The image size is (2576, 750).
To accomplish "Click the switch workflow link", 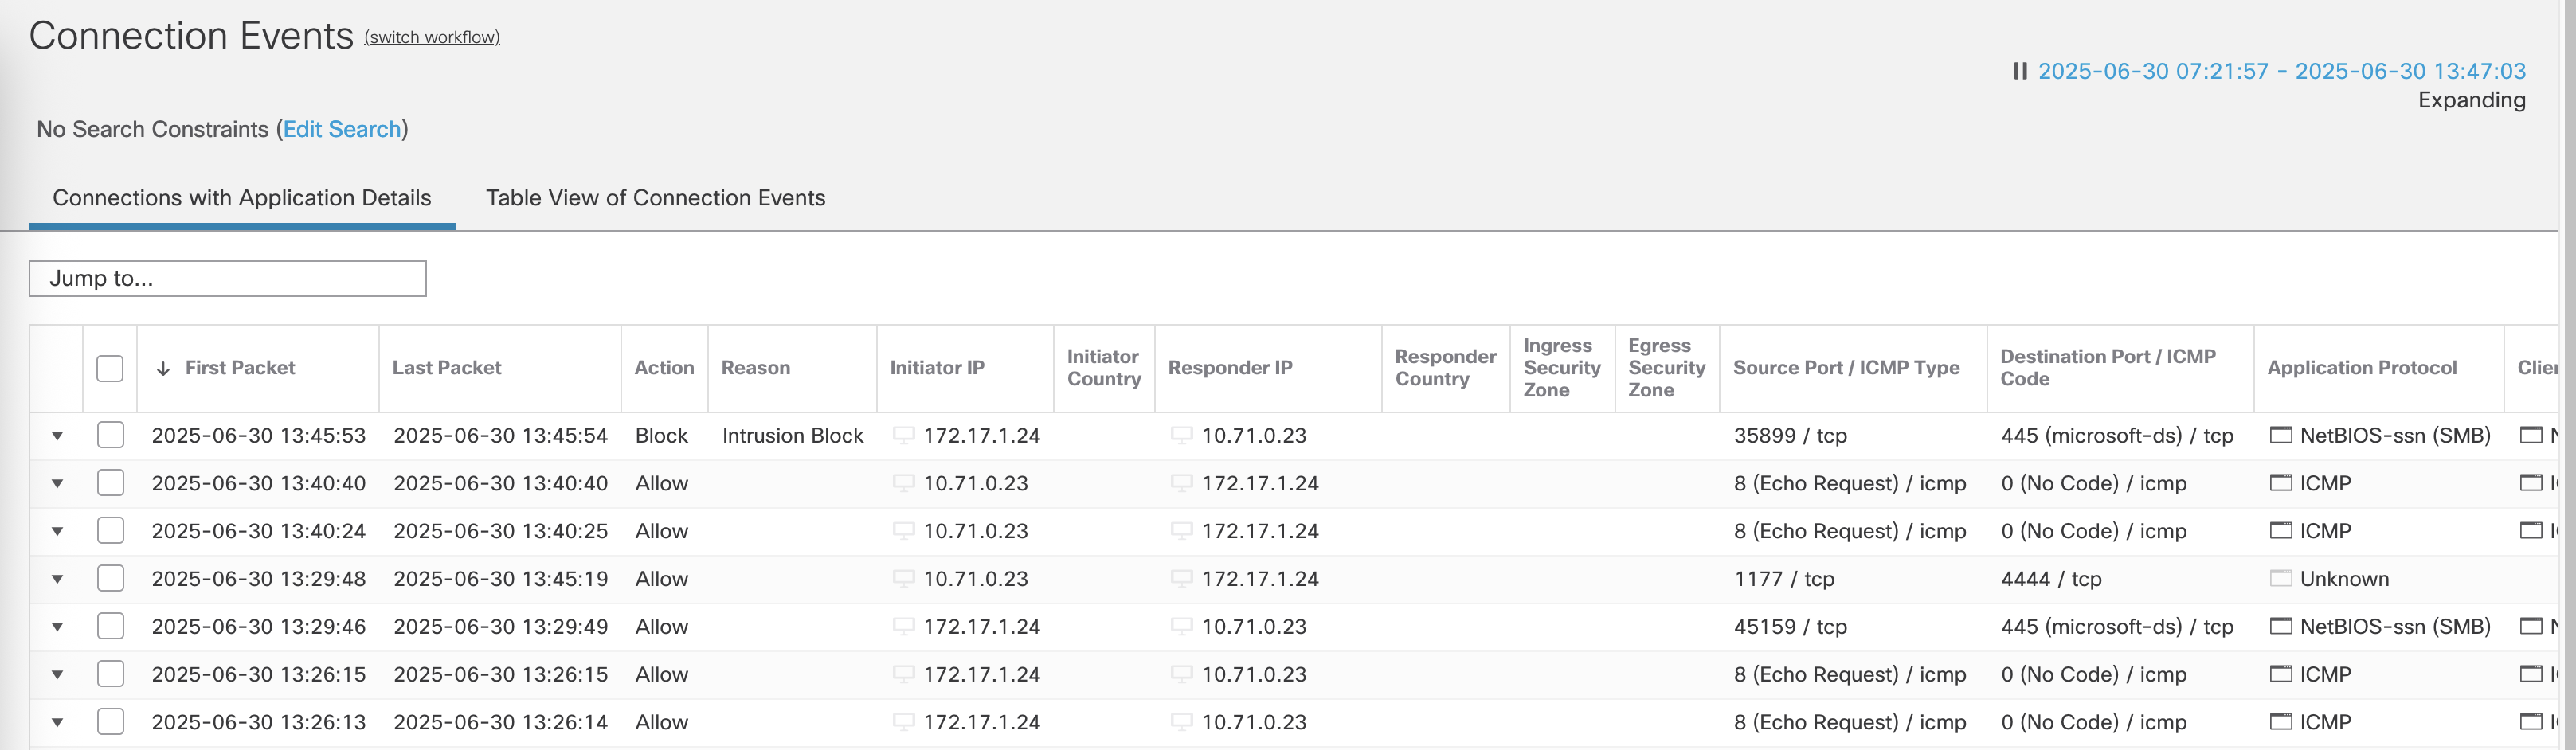I will pos(432,37).
